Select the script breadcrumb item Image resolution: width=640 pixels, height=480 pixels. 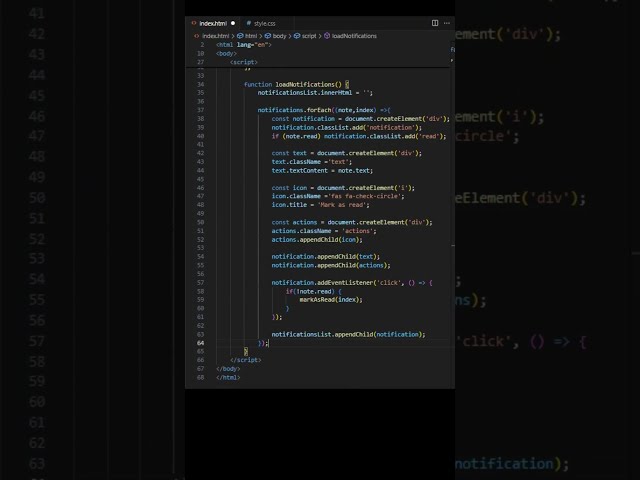click(x=305, y=36)
